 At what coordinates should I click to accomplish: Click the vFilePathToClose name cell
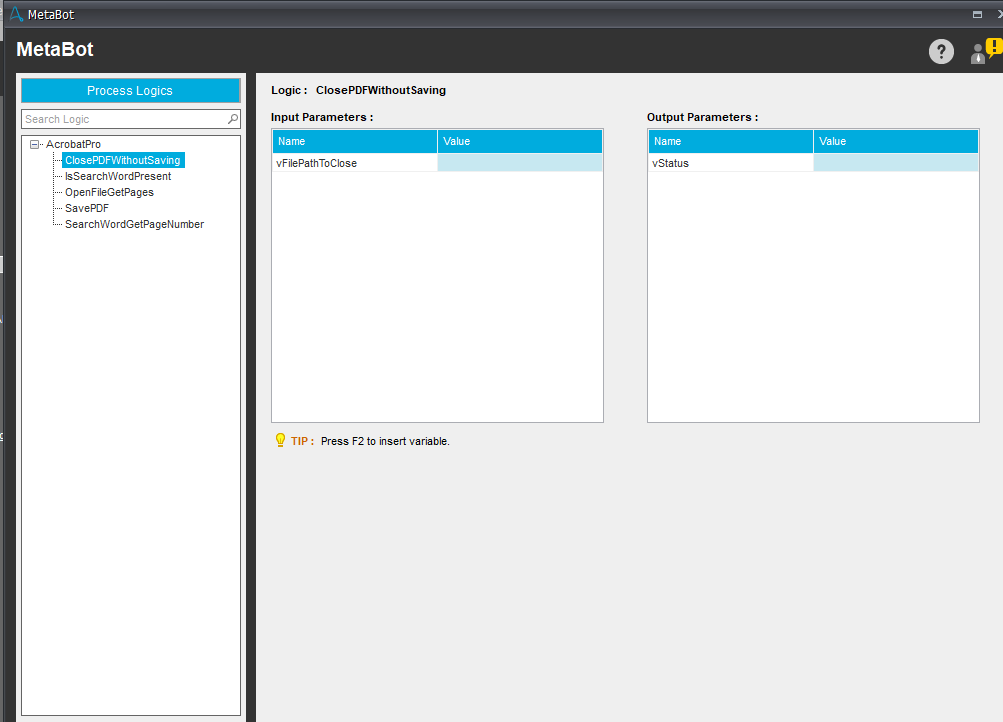(355, 163)
